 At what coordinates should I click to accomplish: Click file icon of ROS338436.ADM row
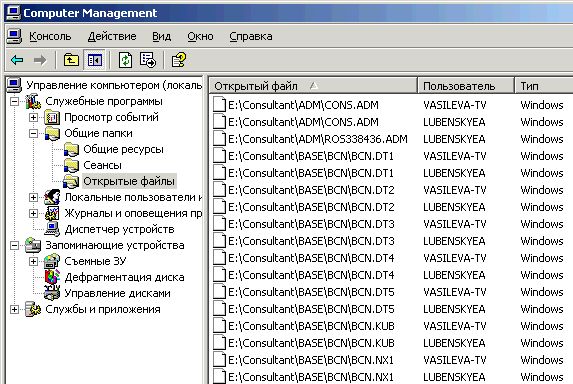click(x=219, y=139)
